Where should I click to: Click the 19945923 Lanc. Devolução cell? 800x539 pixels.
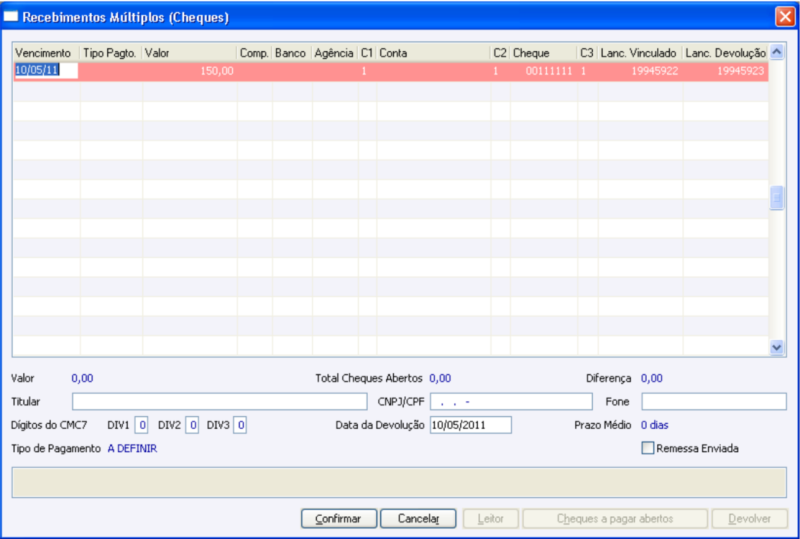coord(726,71)
